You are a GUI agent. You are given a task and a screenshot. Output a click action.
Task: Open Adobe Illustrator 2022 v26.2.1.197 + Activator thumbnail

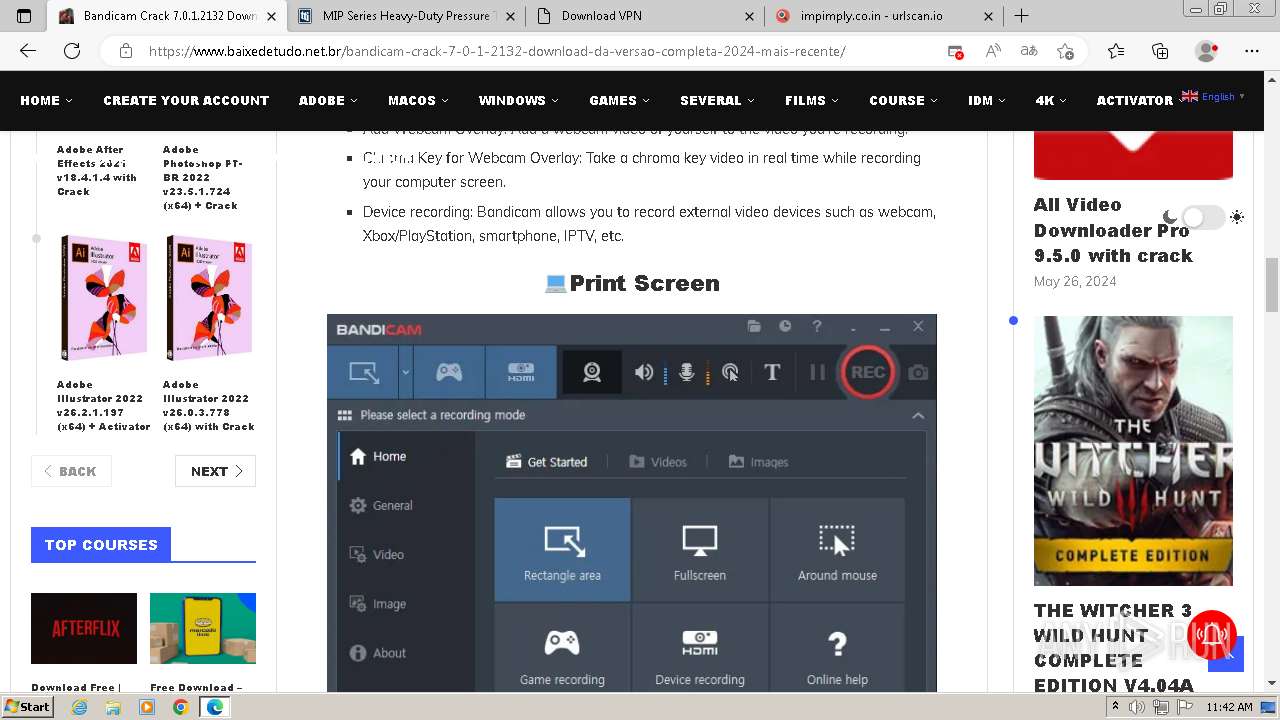[104, 298]
